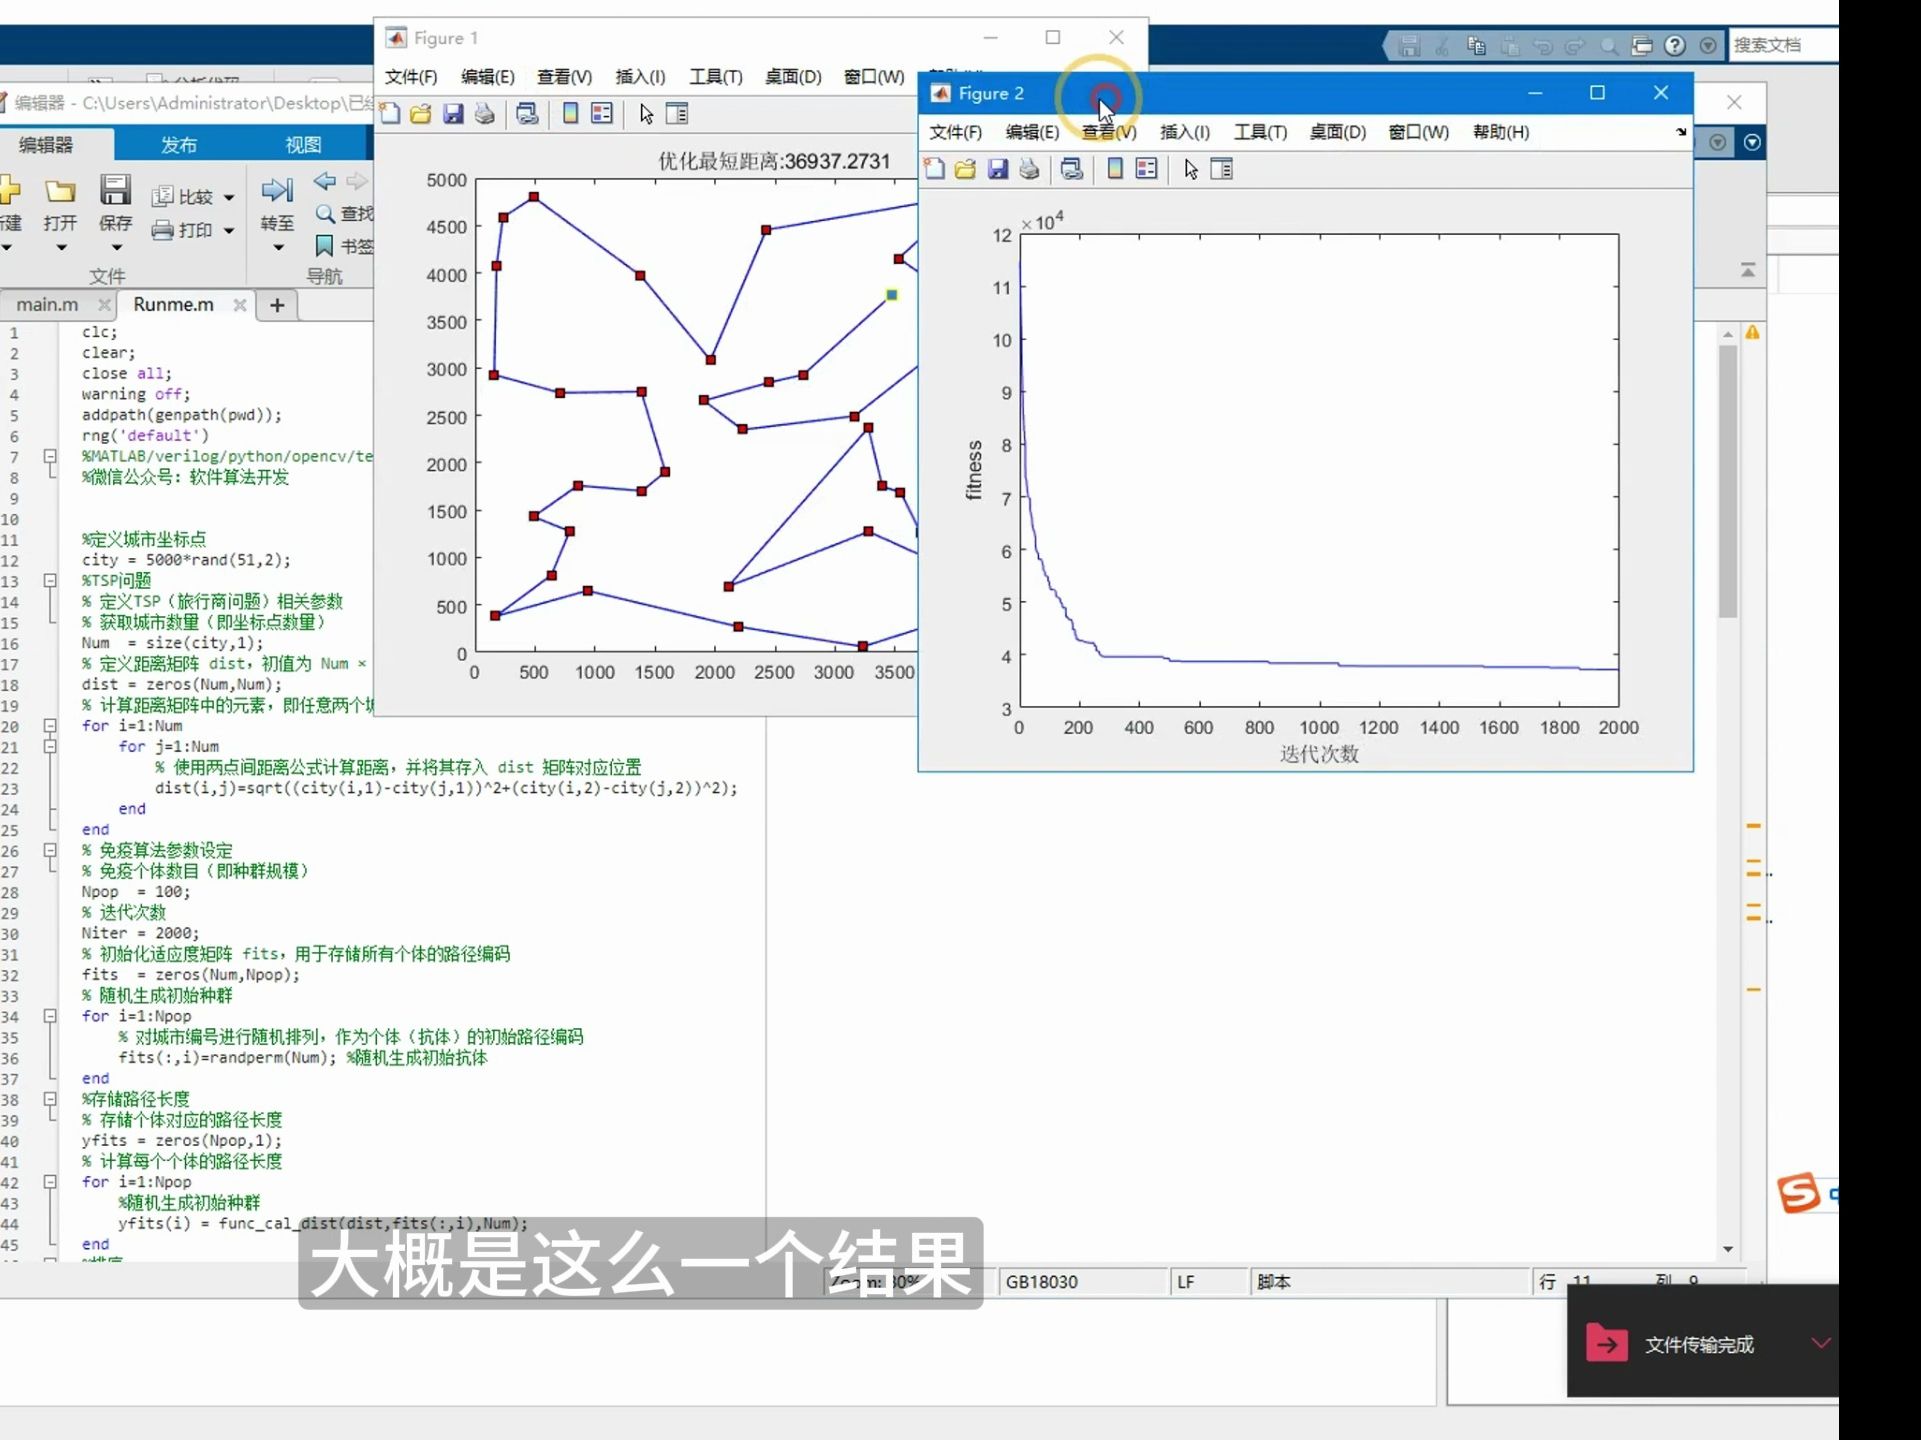Toggle Edit Plot arrow in Figure 2
1921x1440 pixels.
click(x=1190, y=169)
